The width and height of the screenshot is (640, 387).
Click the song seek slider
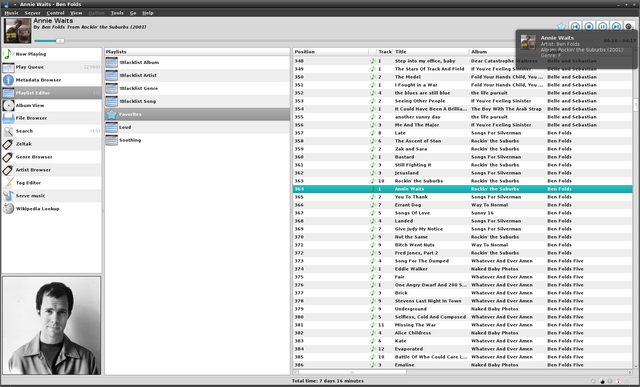tap(60, 41)
